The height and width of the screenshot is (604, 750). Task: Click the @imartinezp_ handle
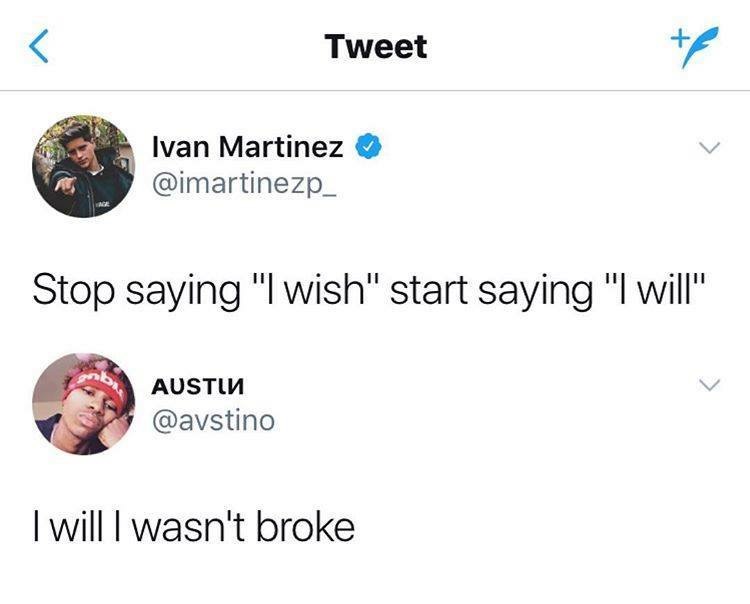pos(244,185)
